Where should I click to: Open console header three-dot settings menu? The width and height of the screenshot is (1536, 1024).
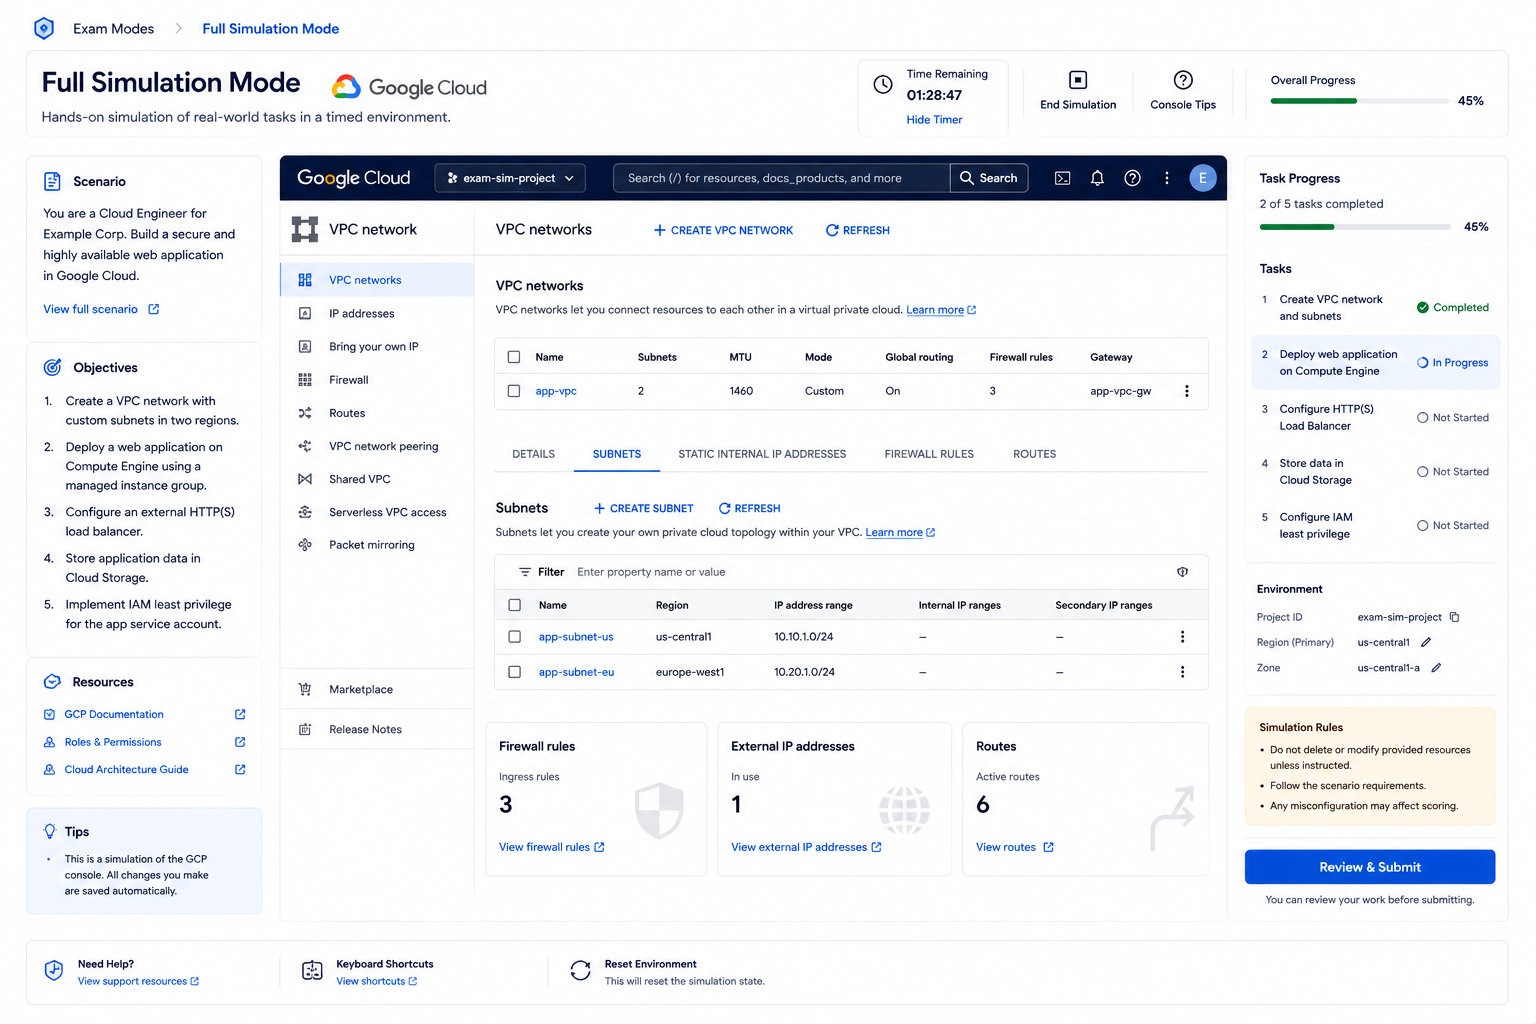click(1166, 178)
